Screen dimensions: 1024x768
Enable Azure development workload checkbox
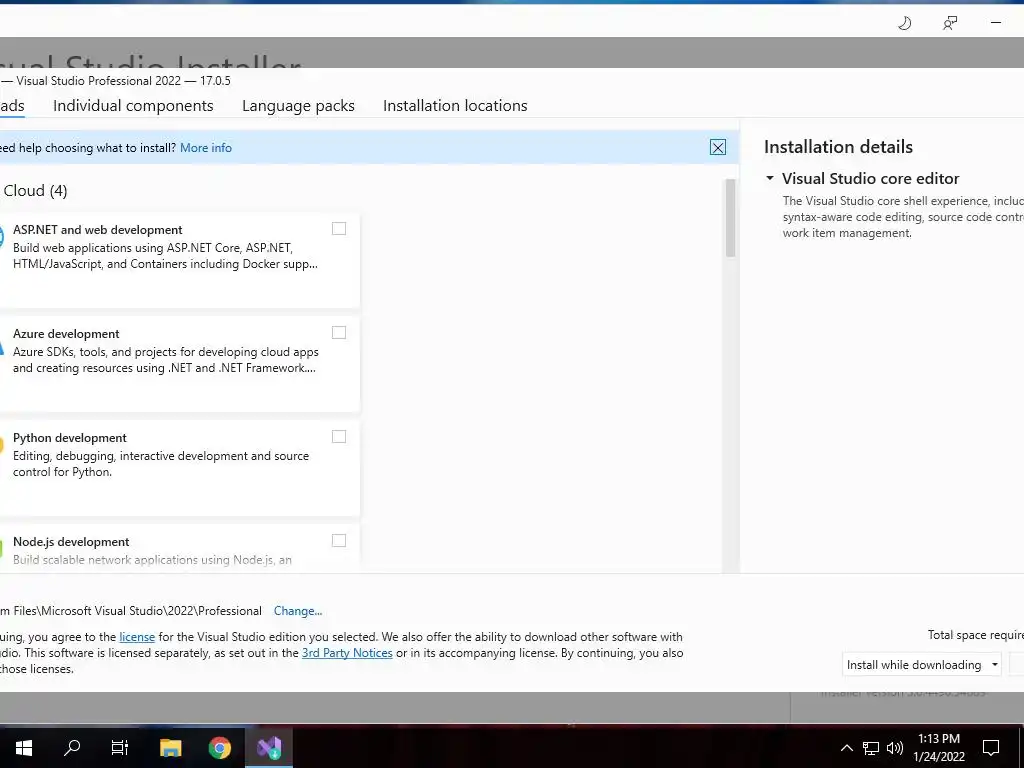[x=339, y=332]
